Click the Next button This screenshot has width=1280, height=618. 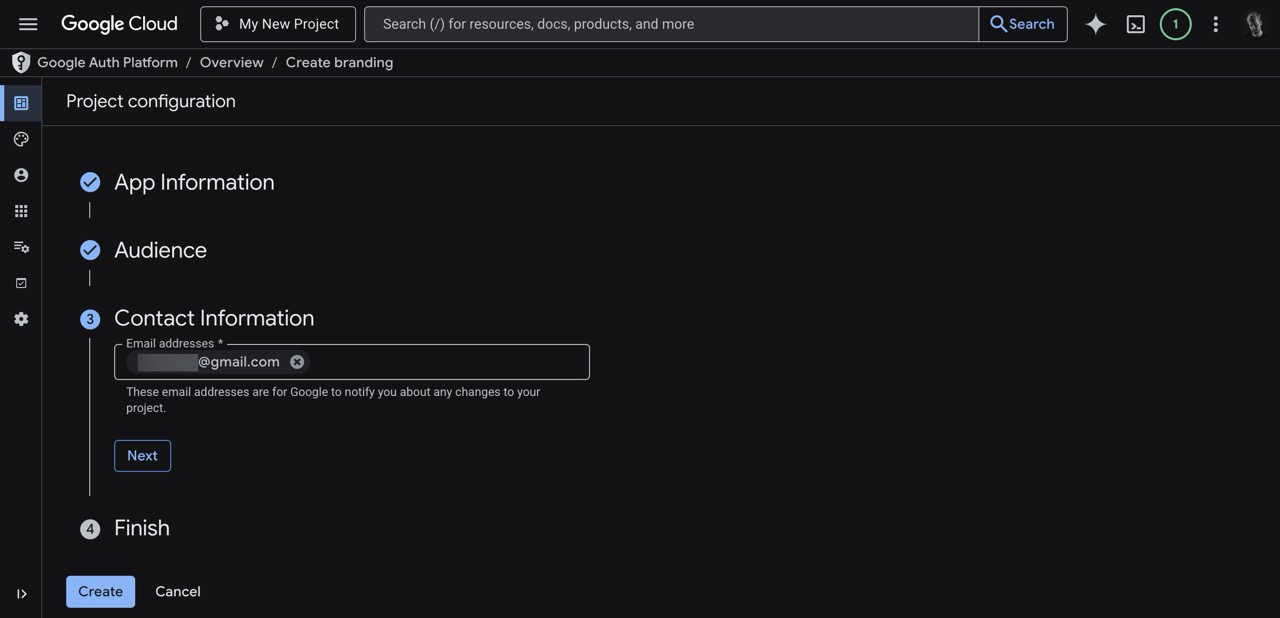142,456
